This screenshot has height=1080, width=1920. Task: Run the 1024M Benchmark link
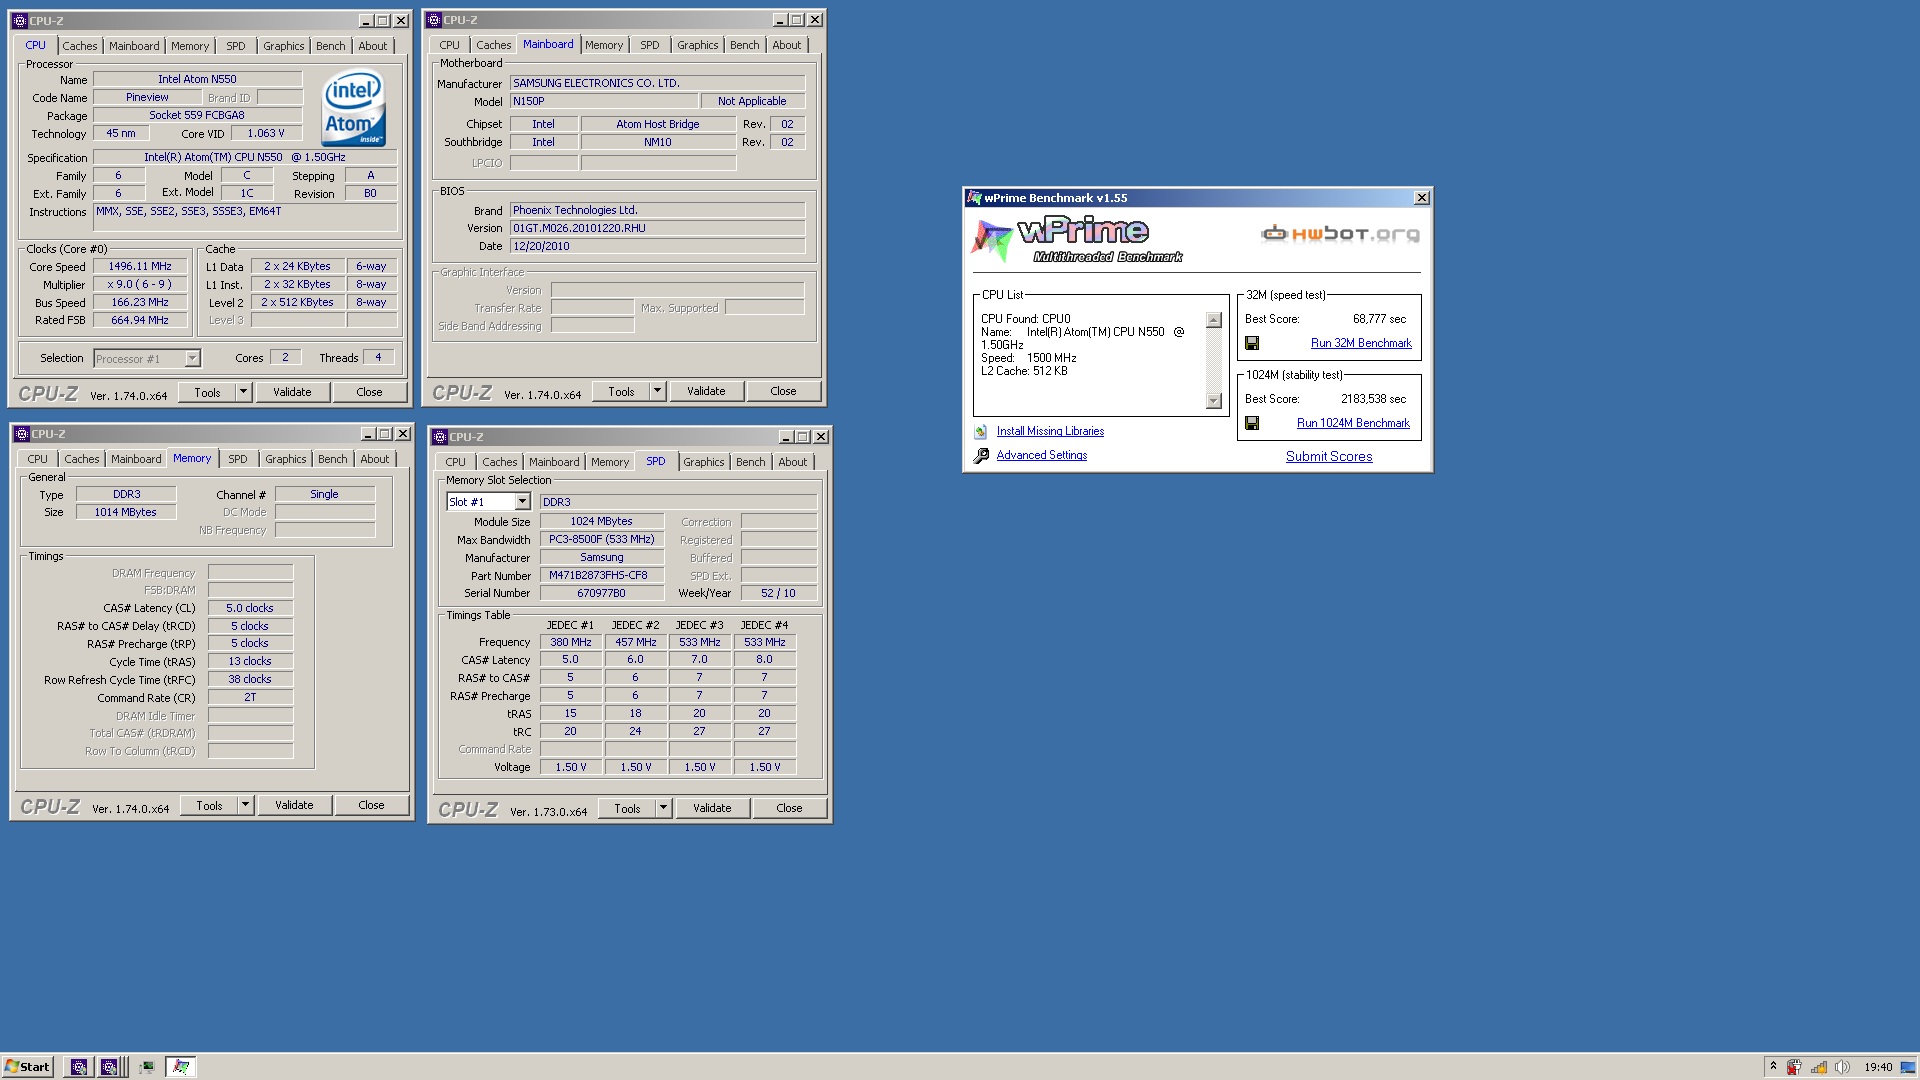pyautogui.click(x=1353, y=423)
